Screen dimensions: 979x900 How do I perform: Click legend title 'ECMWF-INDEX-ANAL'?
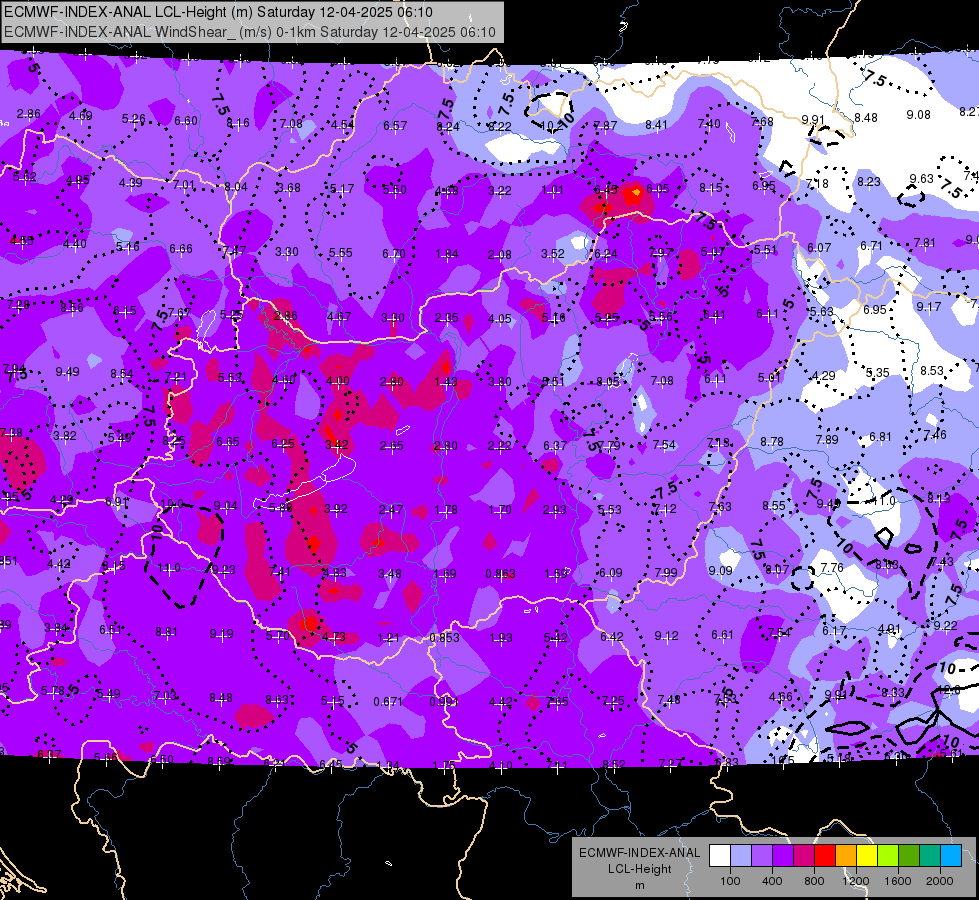point(639,853)
